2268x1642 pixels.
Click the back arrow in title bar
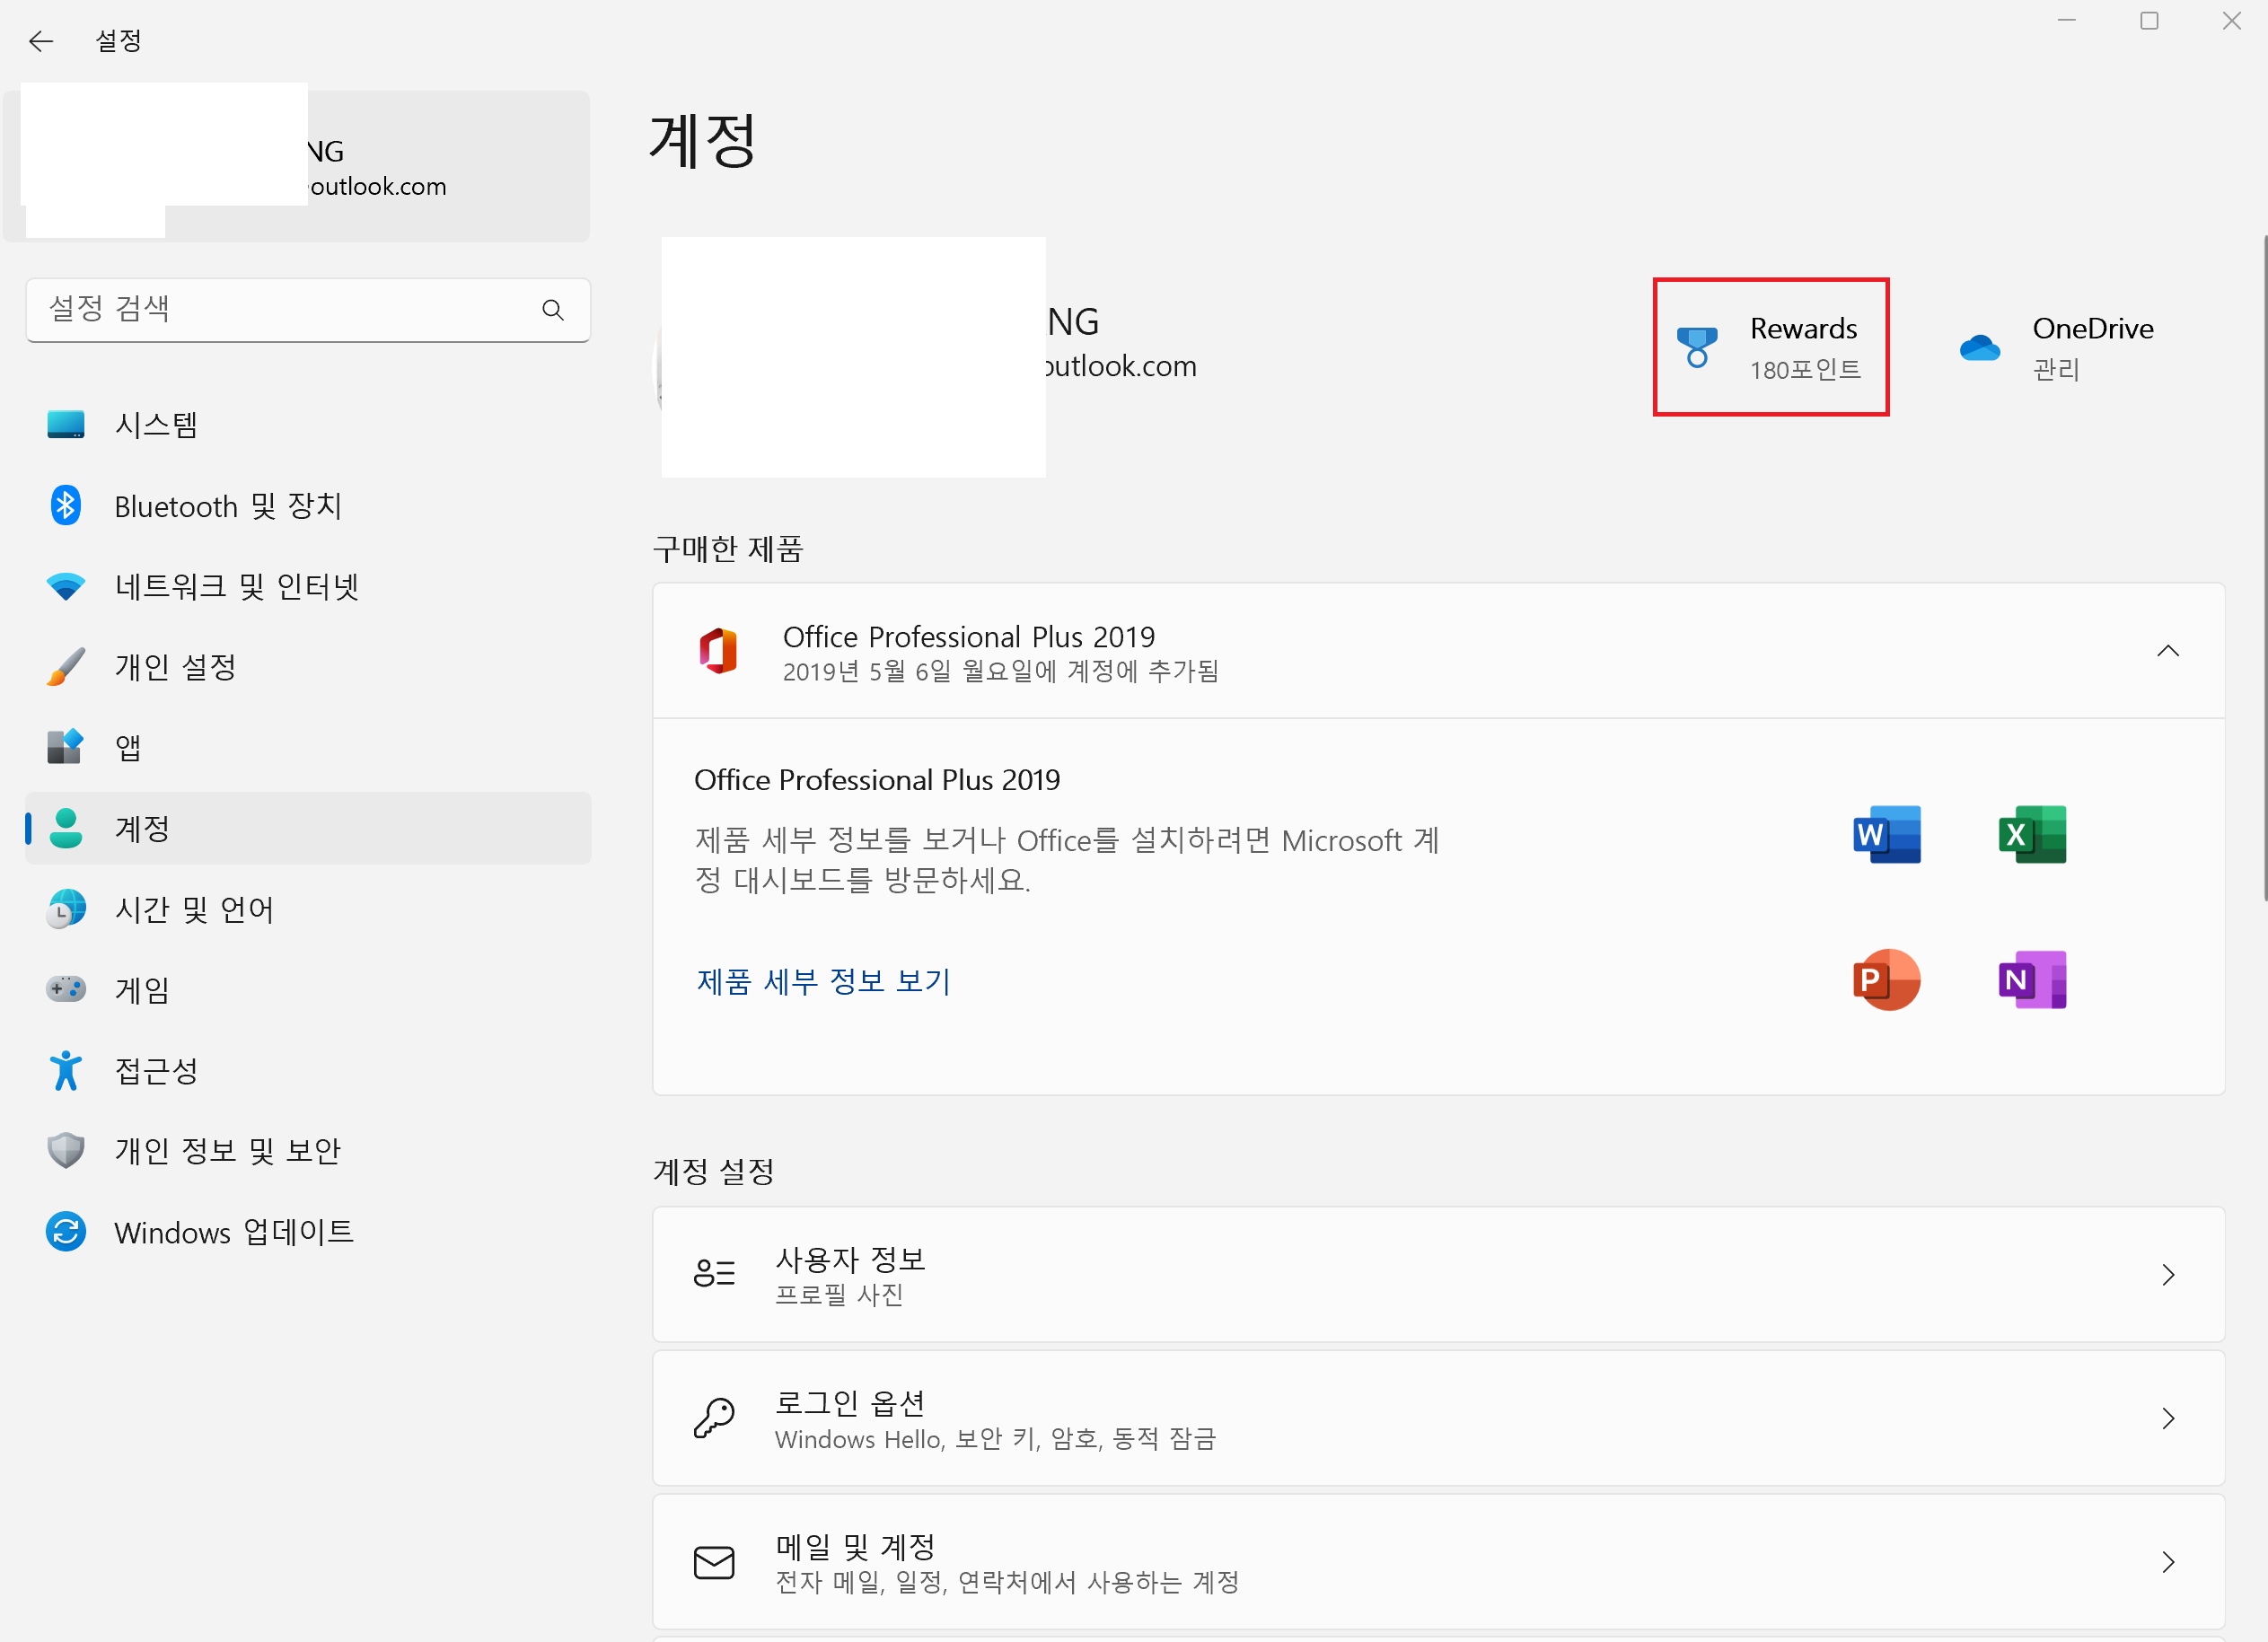click(41, 41)
